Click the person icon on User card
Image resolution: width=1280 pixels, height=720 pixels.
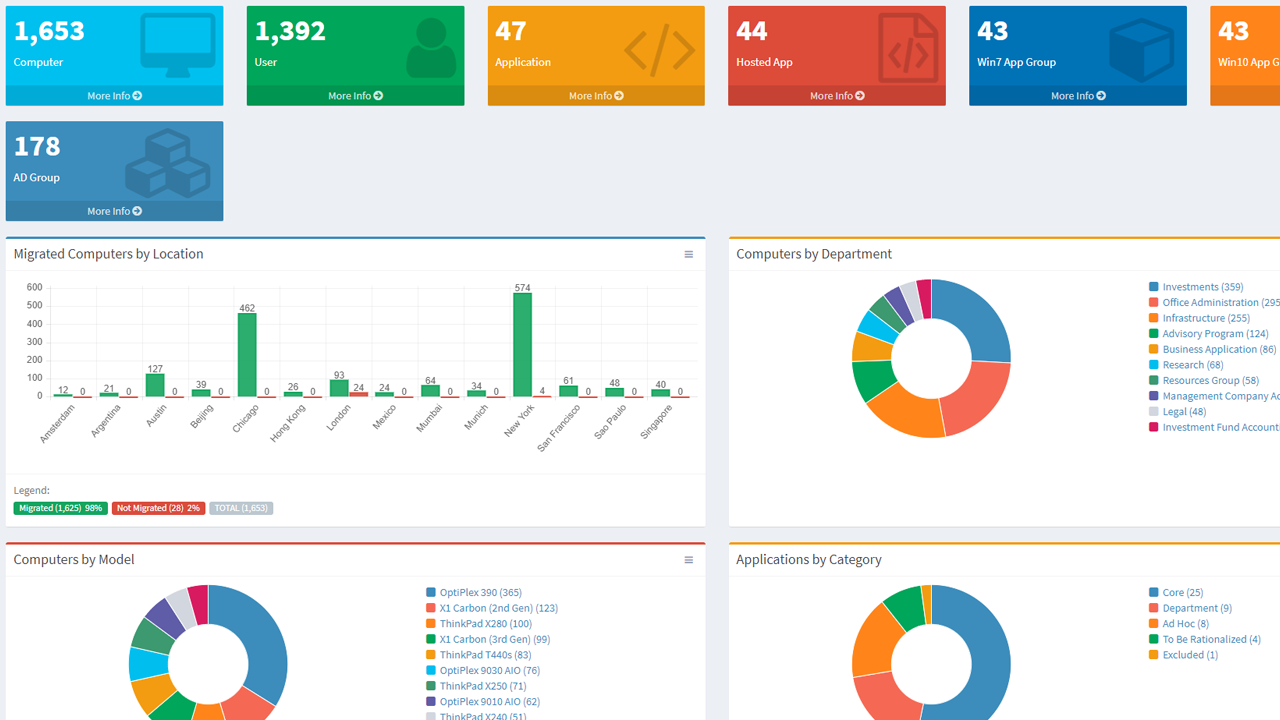pyautogui.click(x=431, y=47)
